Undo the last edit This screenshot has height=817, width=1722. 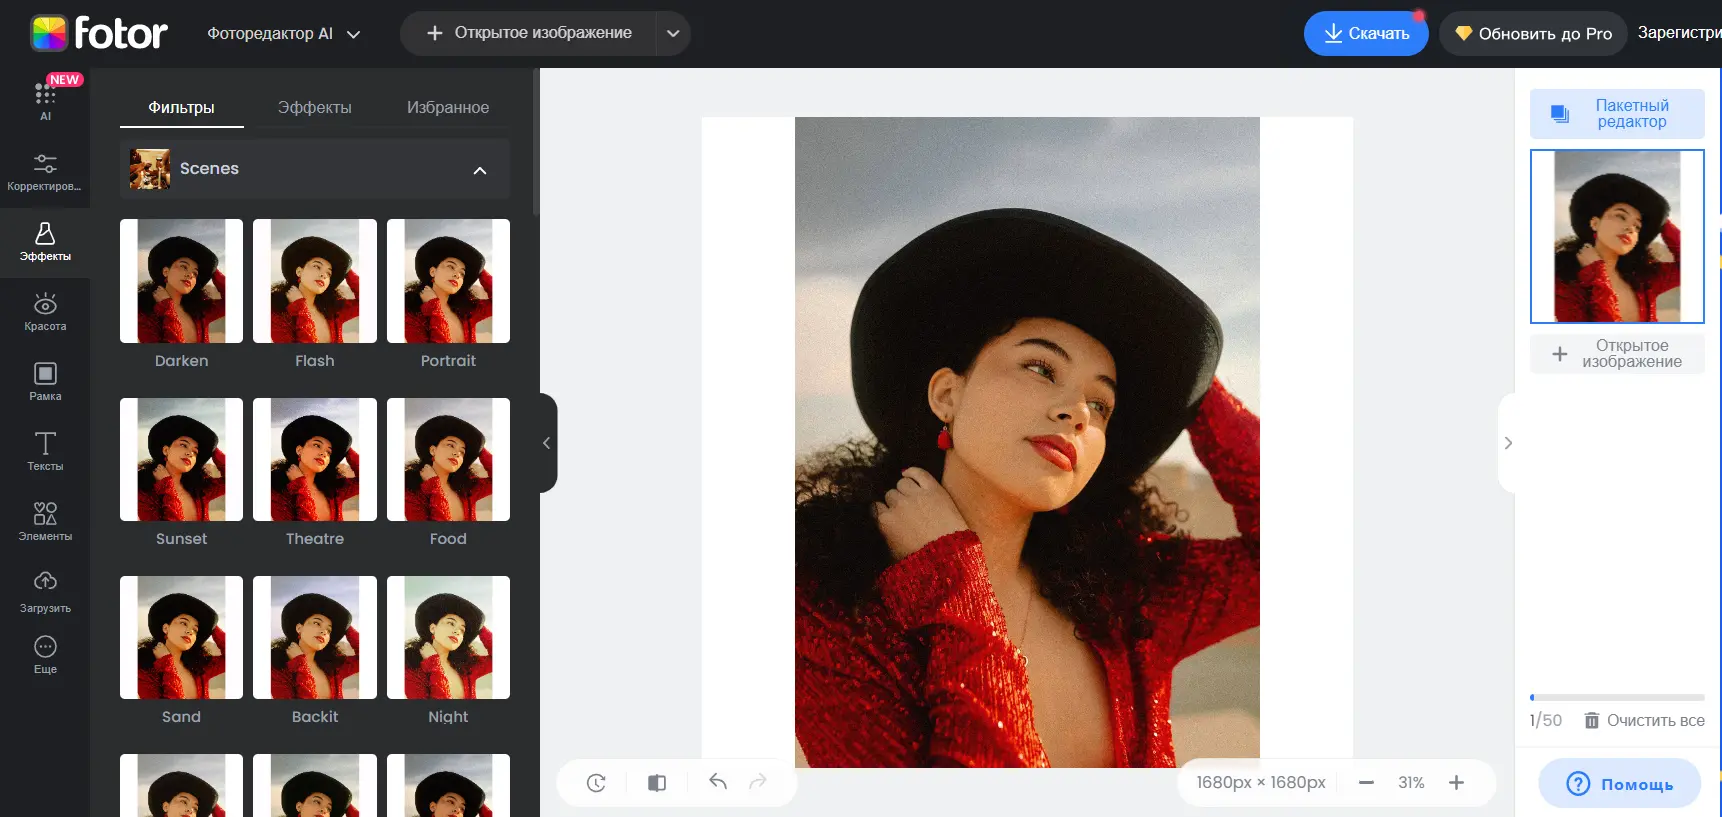tap(718, 782)
